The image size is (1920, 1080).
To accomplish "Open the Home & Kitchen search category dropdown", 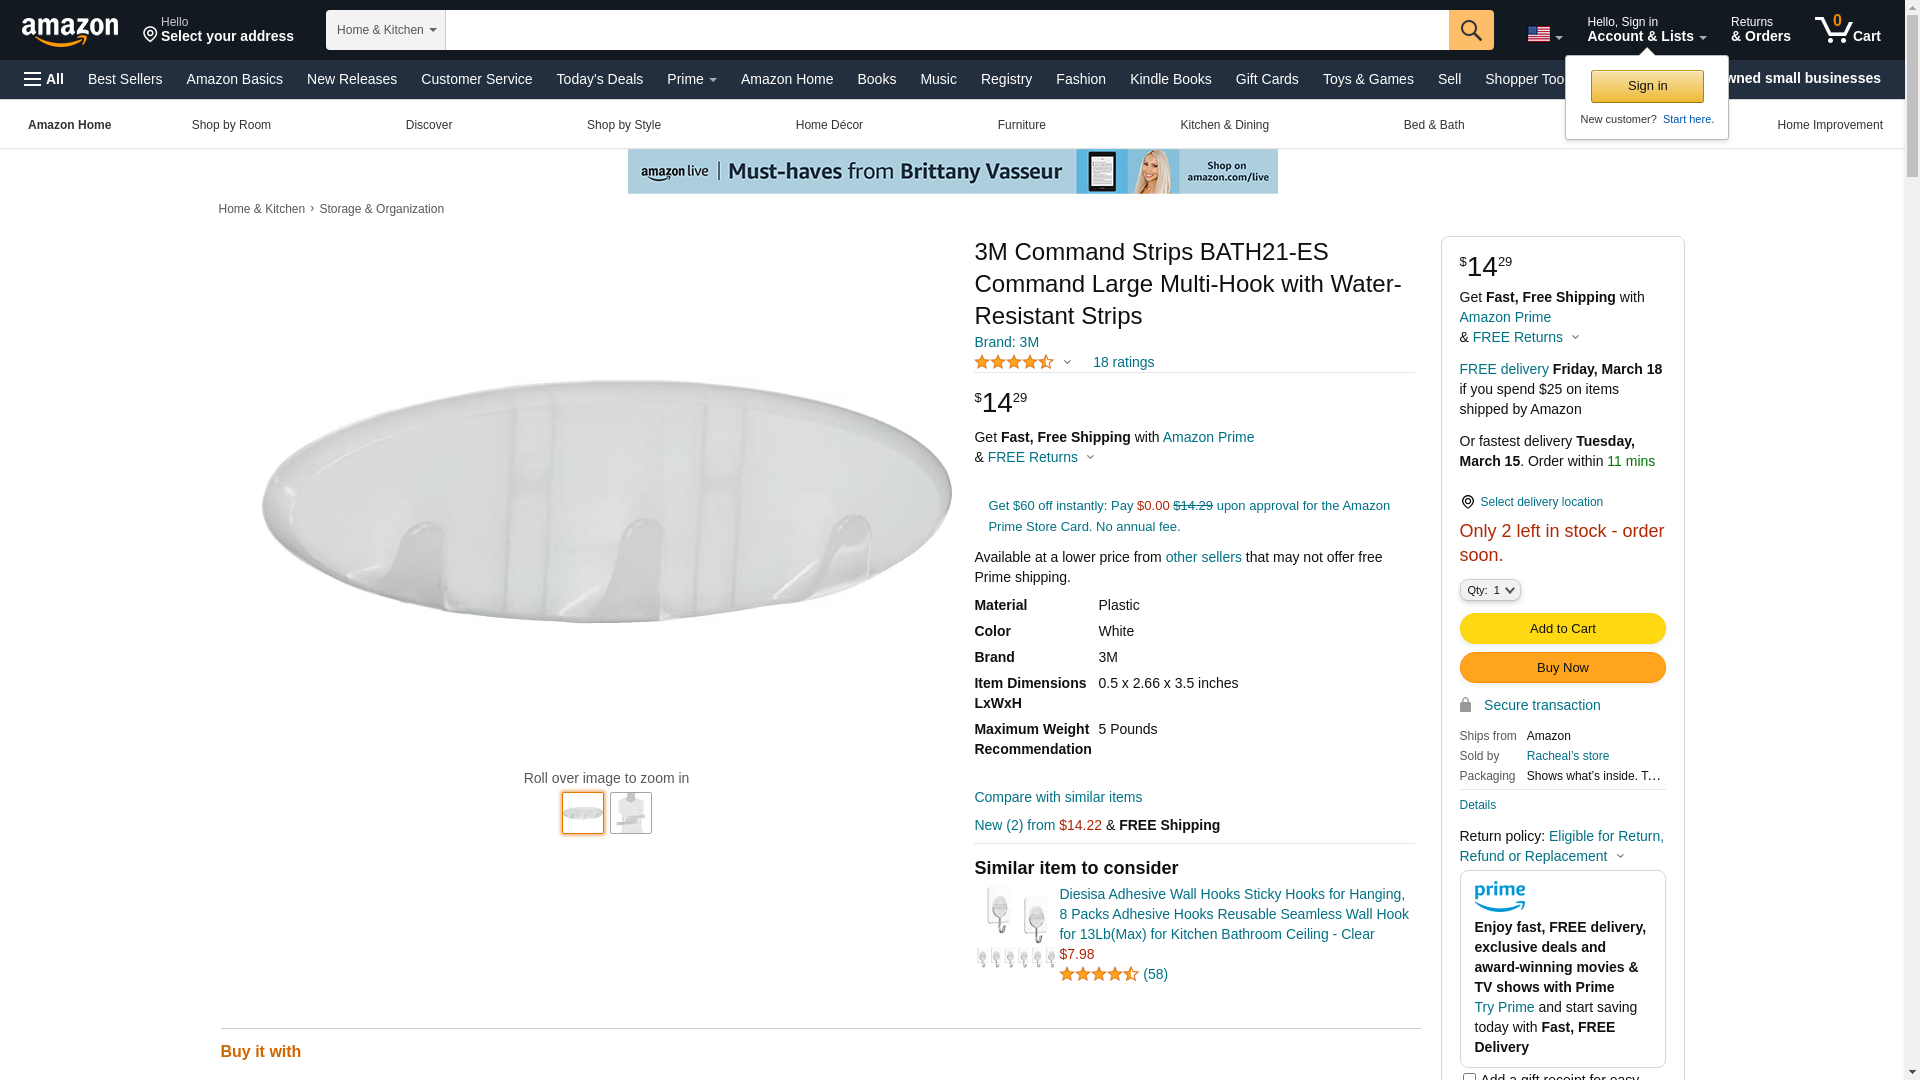I will click(x=386, y=30).
